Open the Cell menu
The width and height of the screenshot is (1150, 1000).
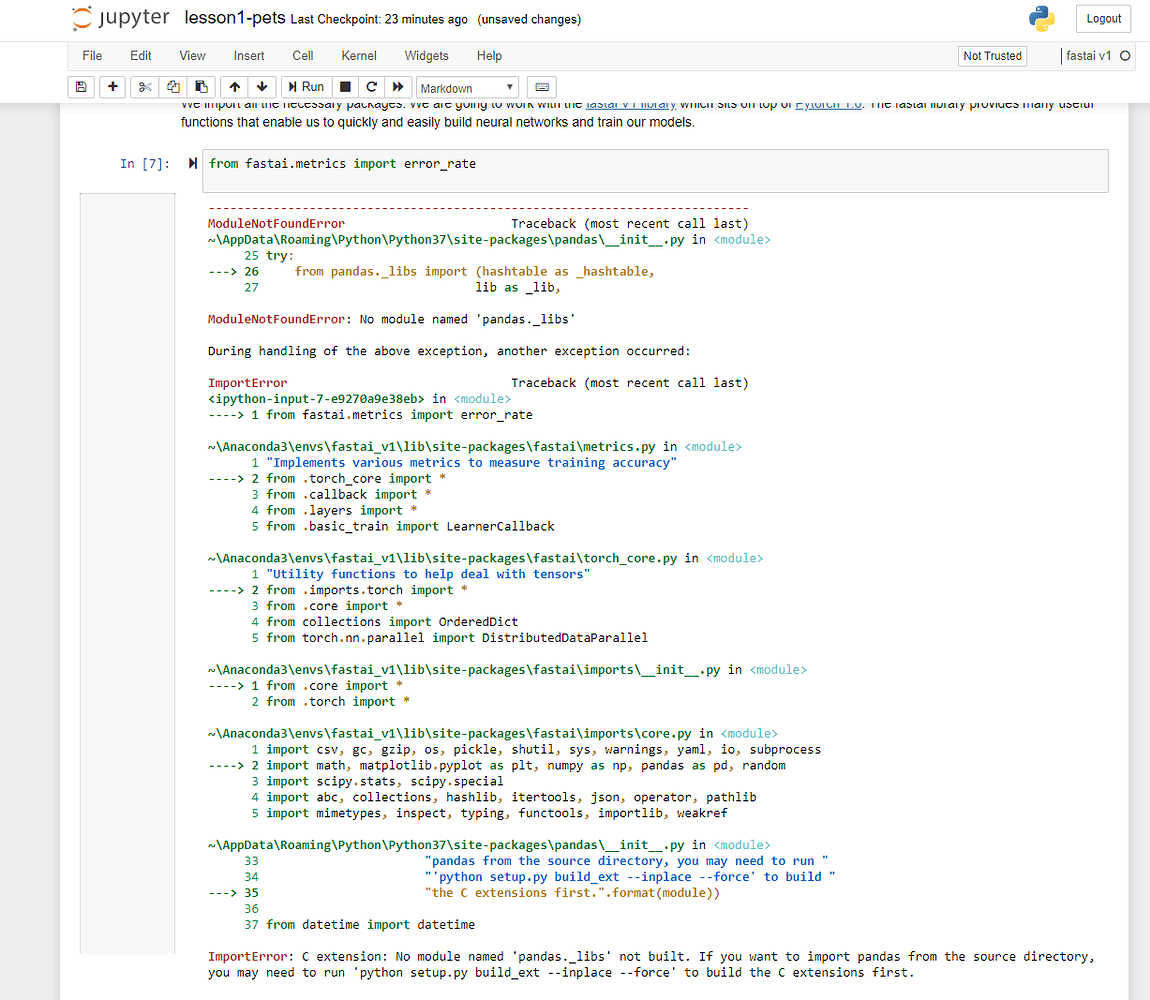click(x=302, y=56)
